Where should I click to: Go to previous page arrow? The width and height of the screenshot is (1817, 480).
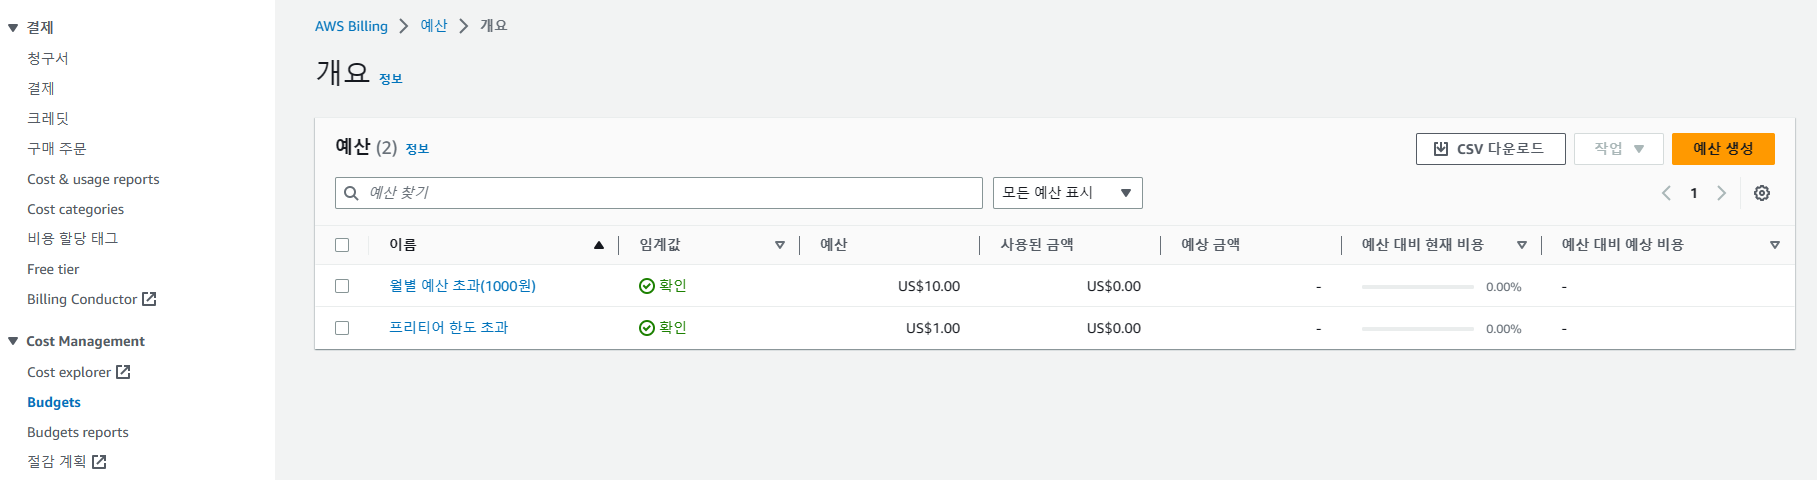point(1666,193)
